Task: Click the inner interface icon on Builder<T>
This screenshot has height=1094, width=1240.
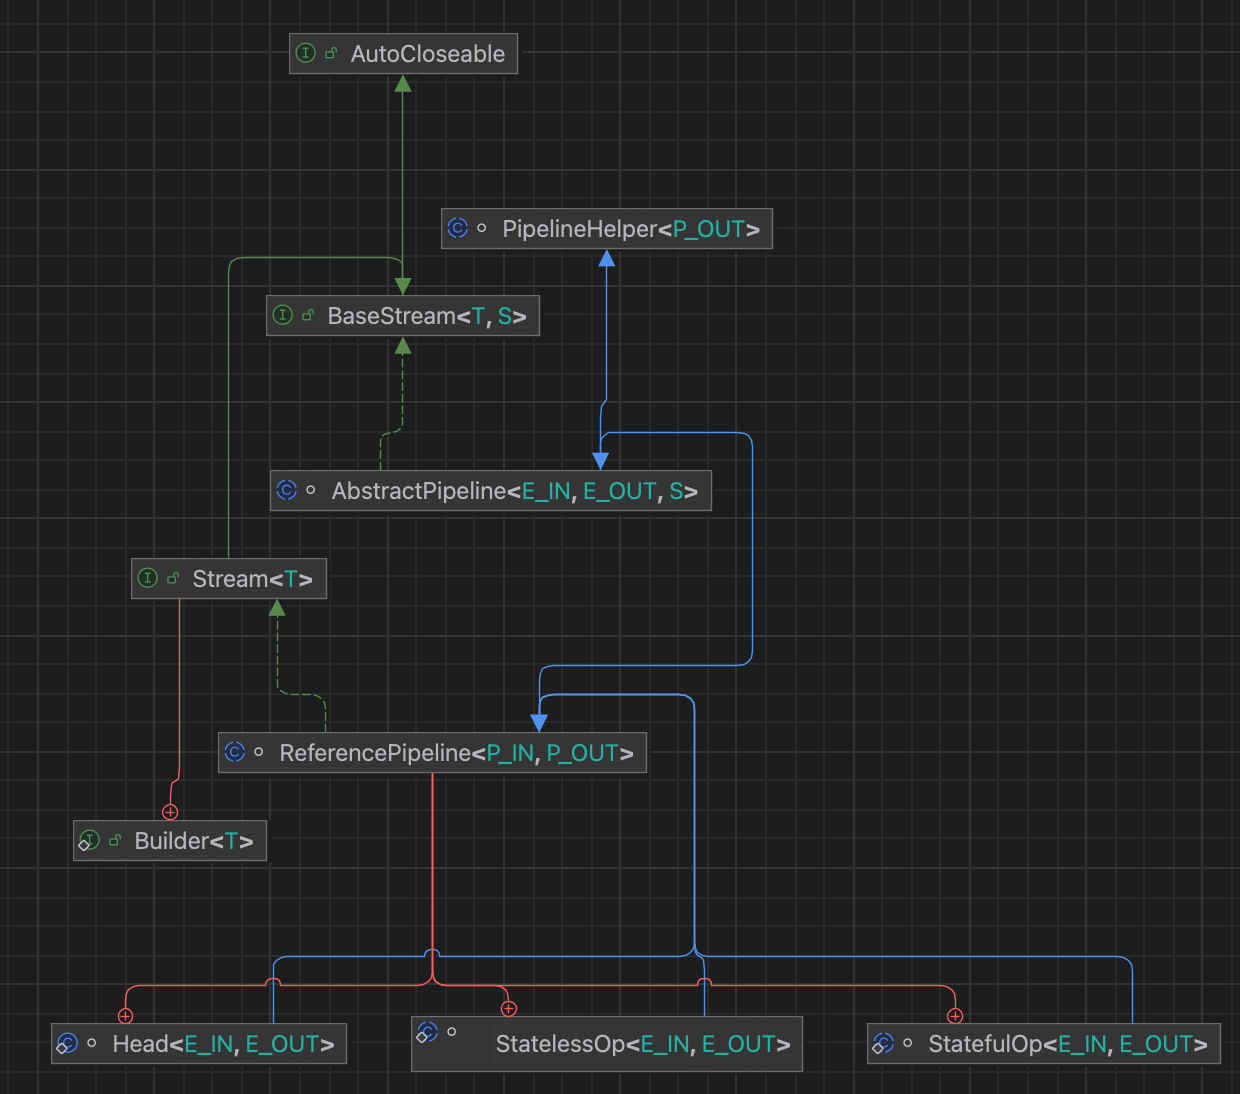Action: 88,840
